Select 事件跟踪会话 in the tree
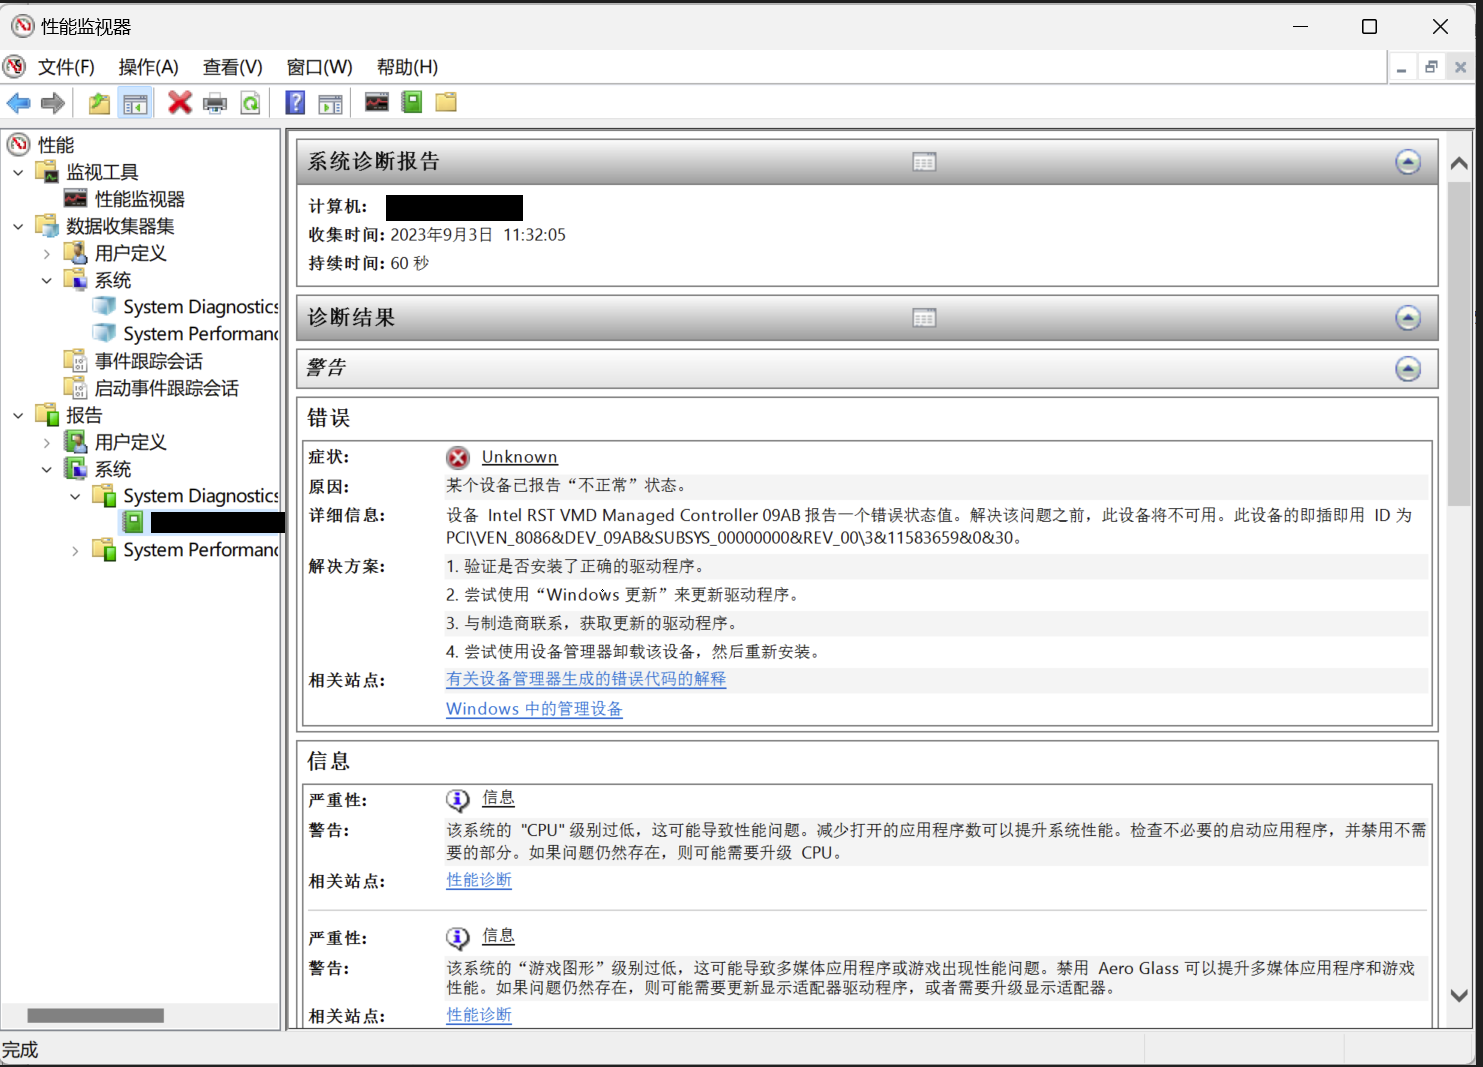Screen dimensions: 1483x1067 pos(148,361)
